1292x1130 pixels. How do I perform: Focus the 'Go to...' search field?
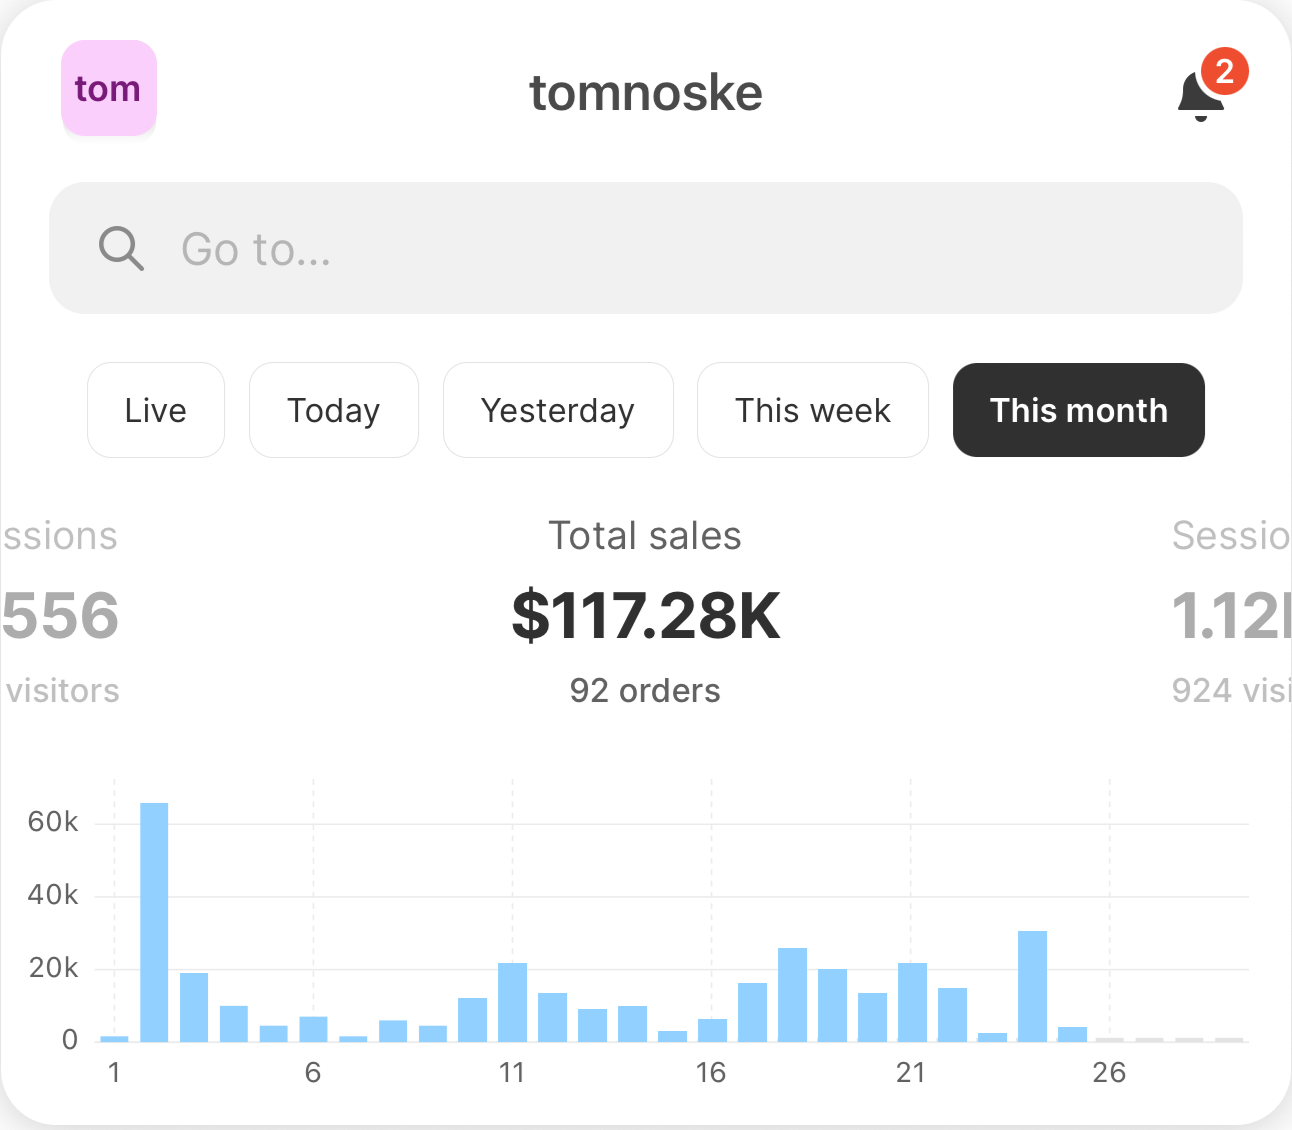[x=680, y=248]
